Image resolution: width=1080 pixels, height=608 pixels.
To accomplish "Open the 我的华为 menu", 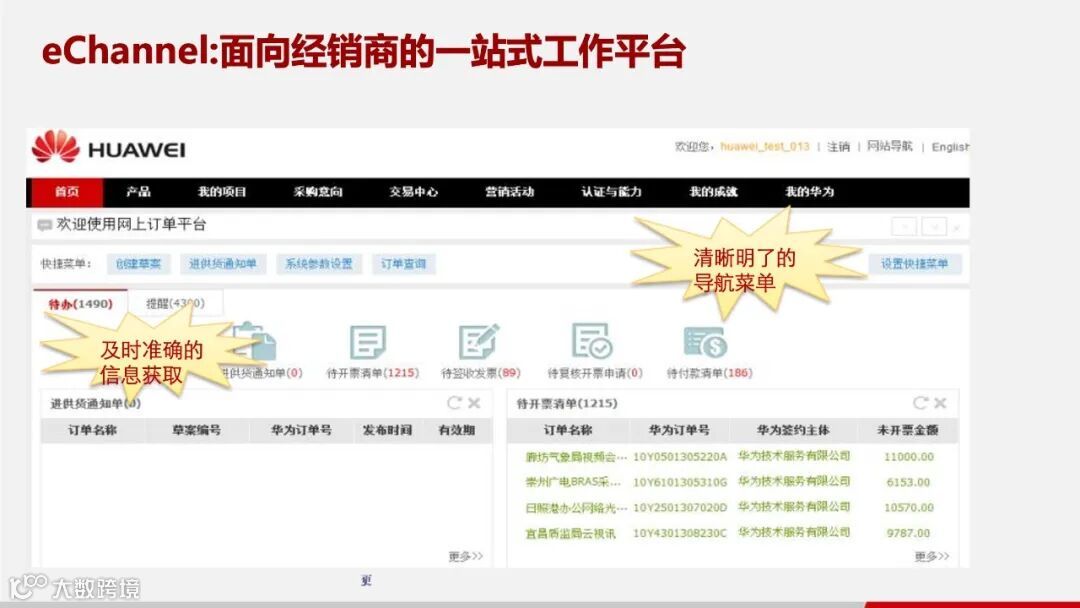I will (810, 192).
